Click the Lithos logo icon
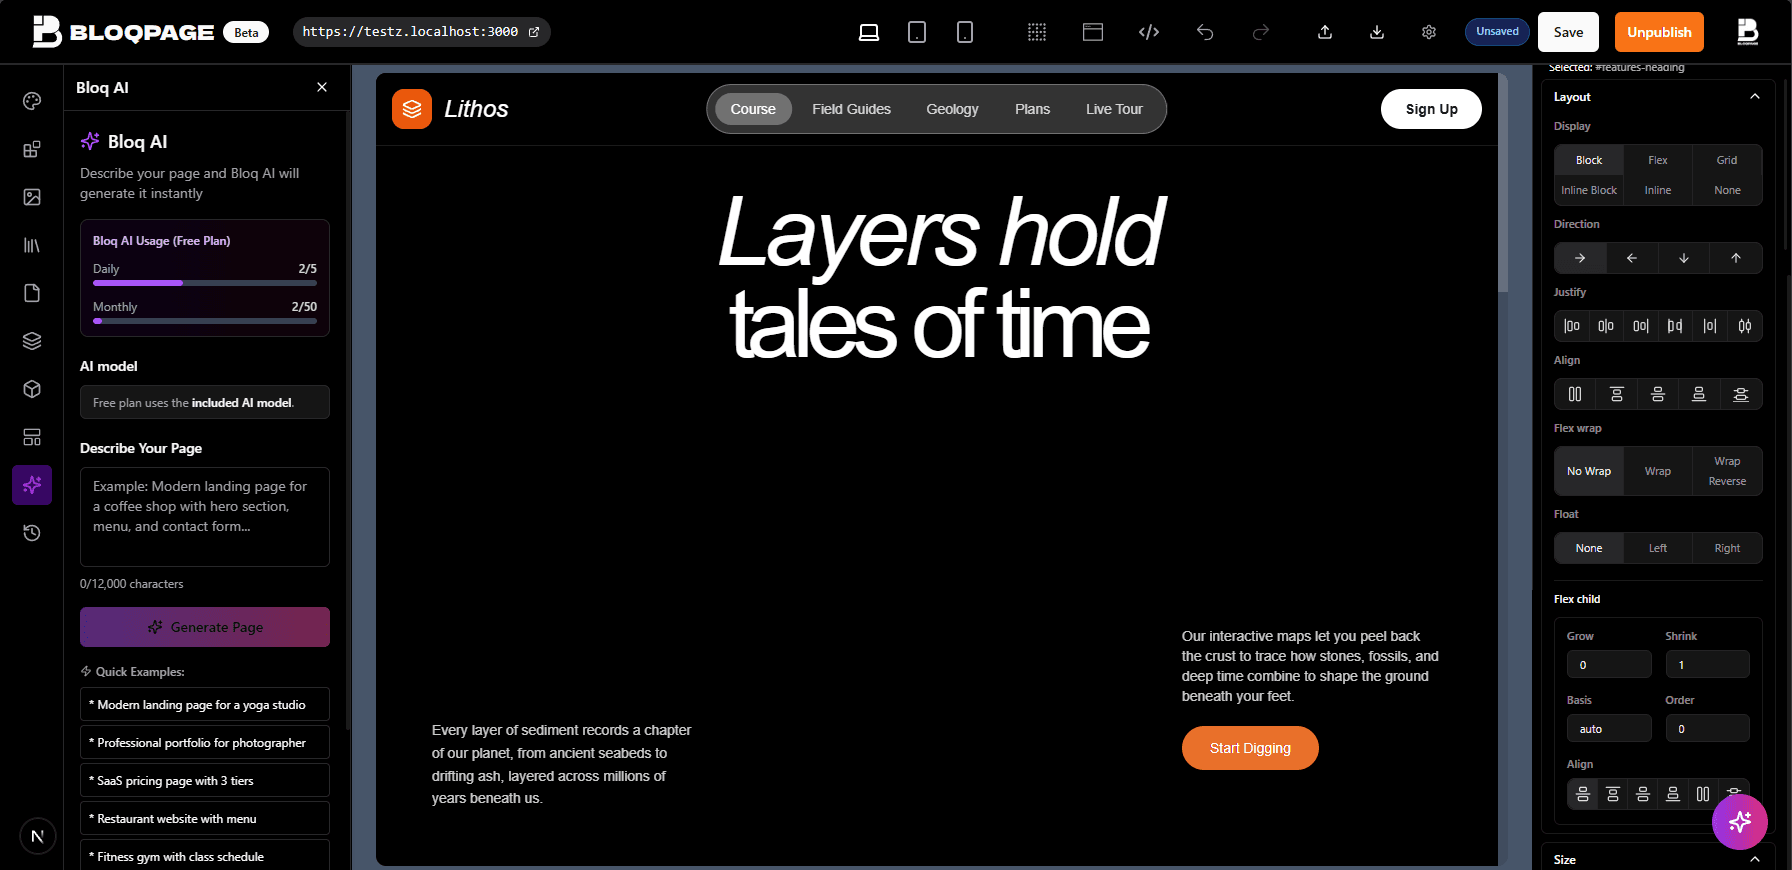 pyautogui.click(x=412, y=109)
